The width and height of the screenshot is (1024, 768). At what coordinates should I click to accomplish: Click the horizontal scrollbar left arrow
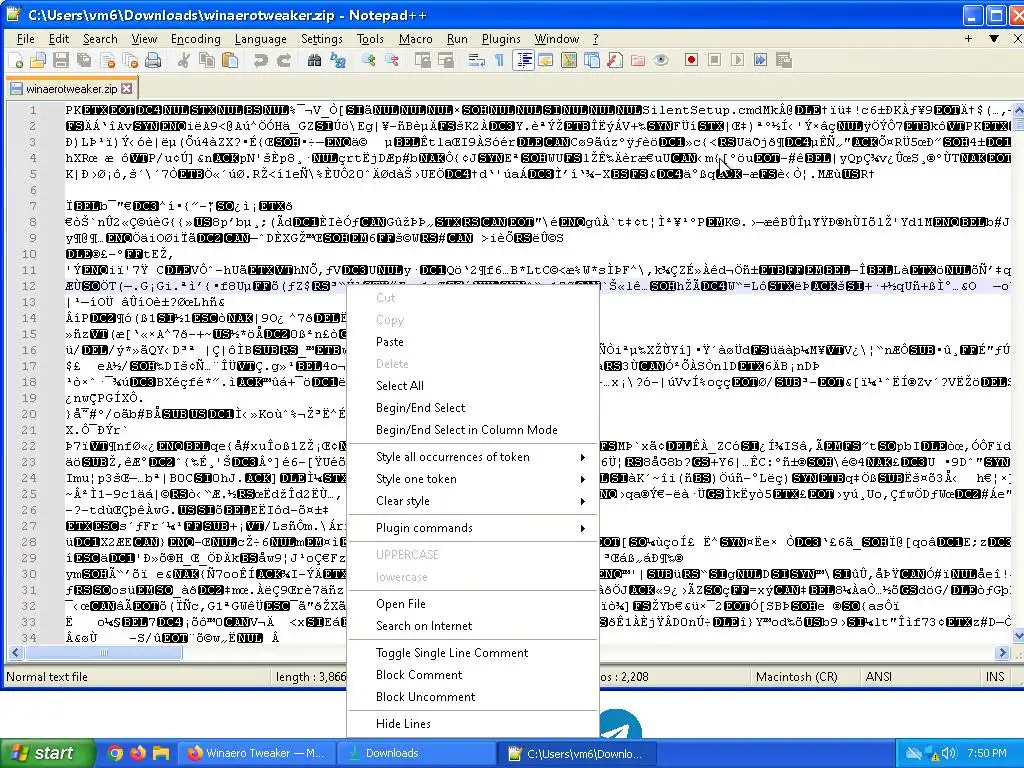pyautogui.click(x=16, y=652)
